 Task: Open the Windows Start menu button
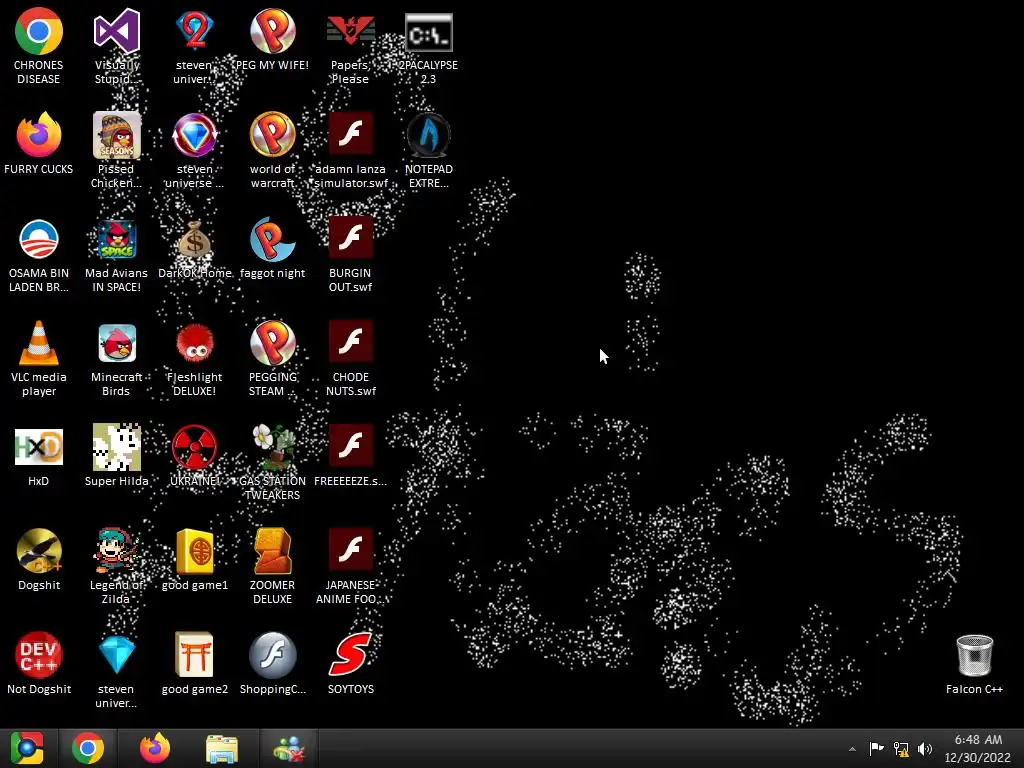(27, 748)
